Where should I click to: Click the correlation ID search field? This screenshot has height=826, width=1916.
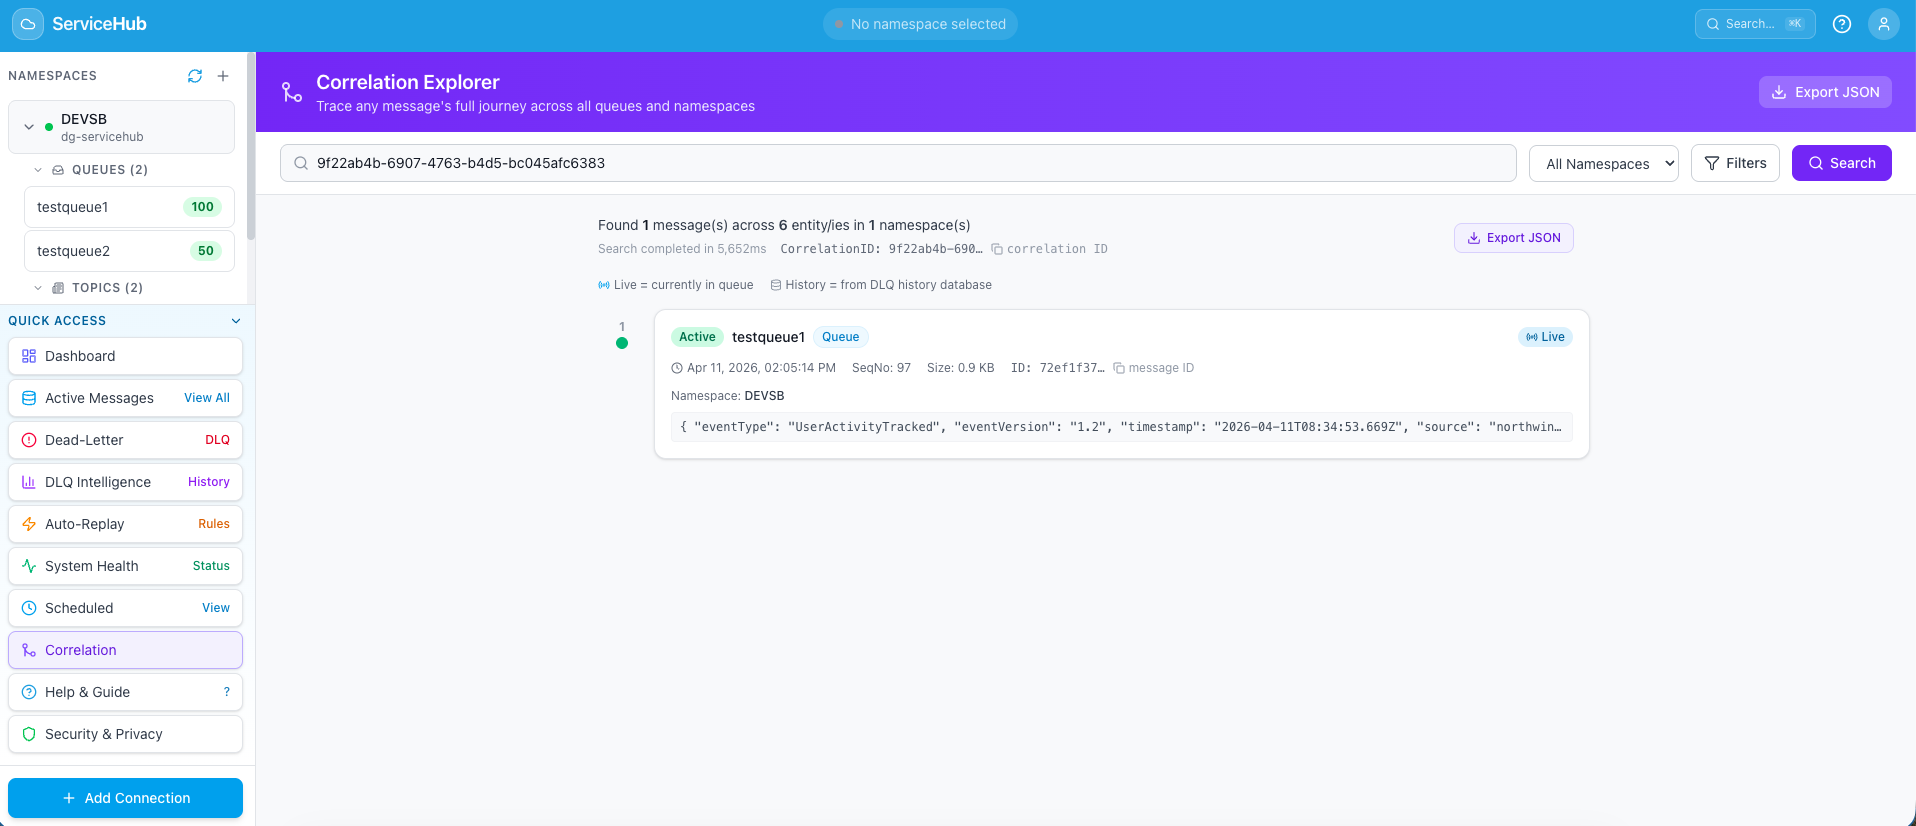pos(900,163)
